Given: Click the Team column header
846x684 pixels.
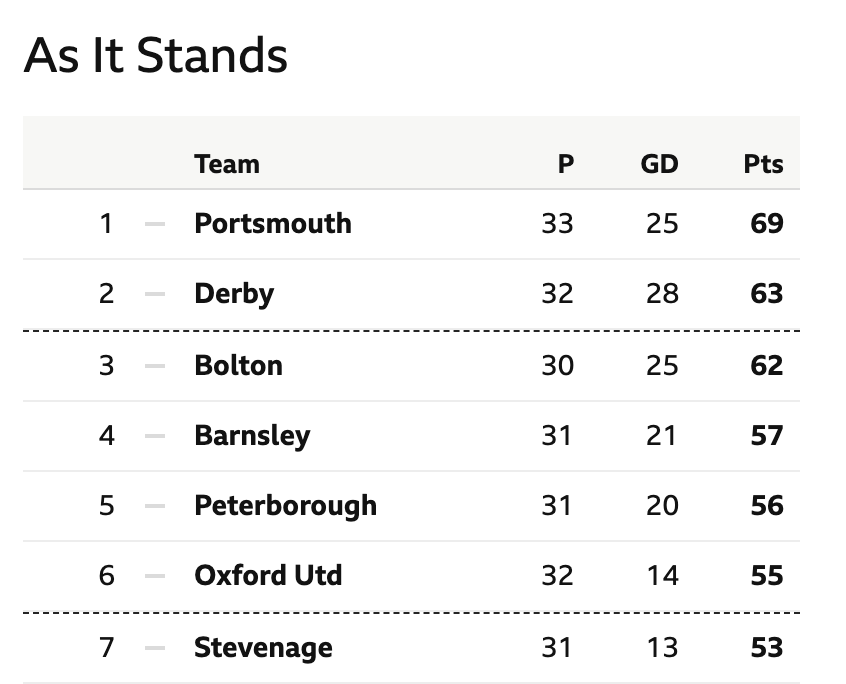Looking at the screenshot, I should point(227,164).
